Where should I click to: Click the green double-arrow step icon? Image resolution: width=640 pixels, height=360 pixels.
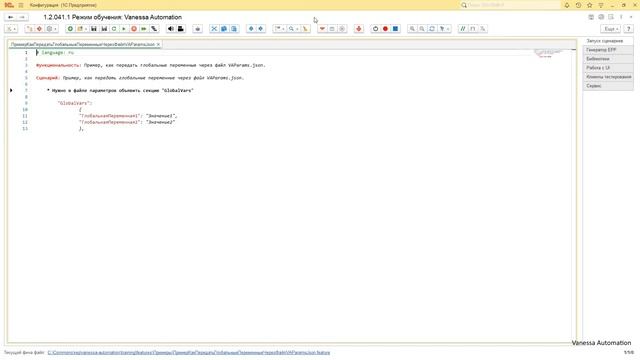(x=144, y=29)
